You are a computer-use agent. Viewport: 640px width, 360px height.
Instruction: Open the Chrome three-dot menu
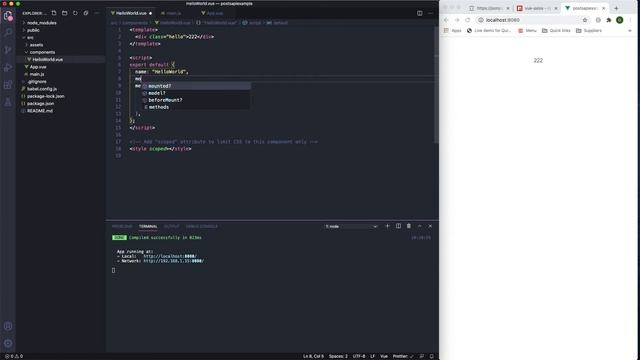pyautogui.click(x=630, y=20)
